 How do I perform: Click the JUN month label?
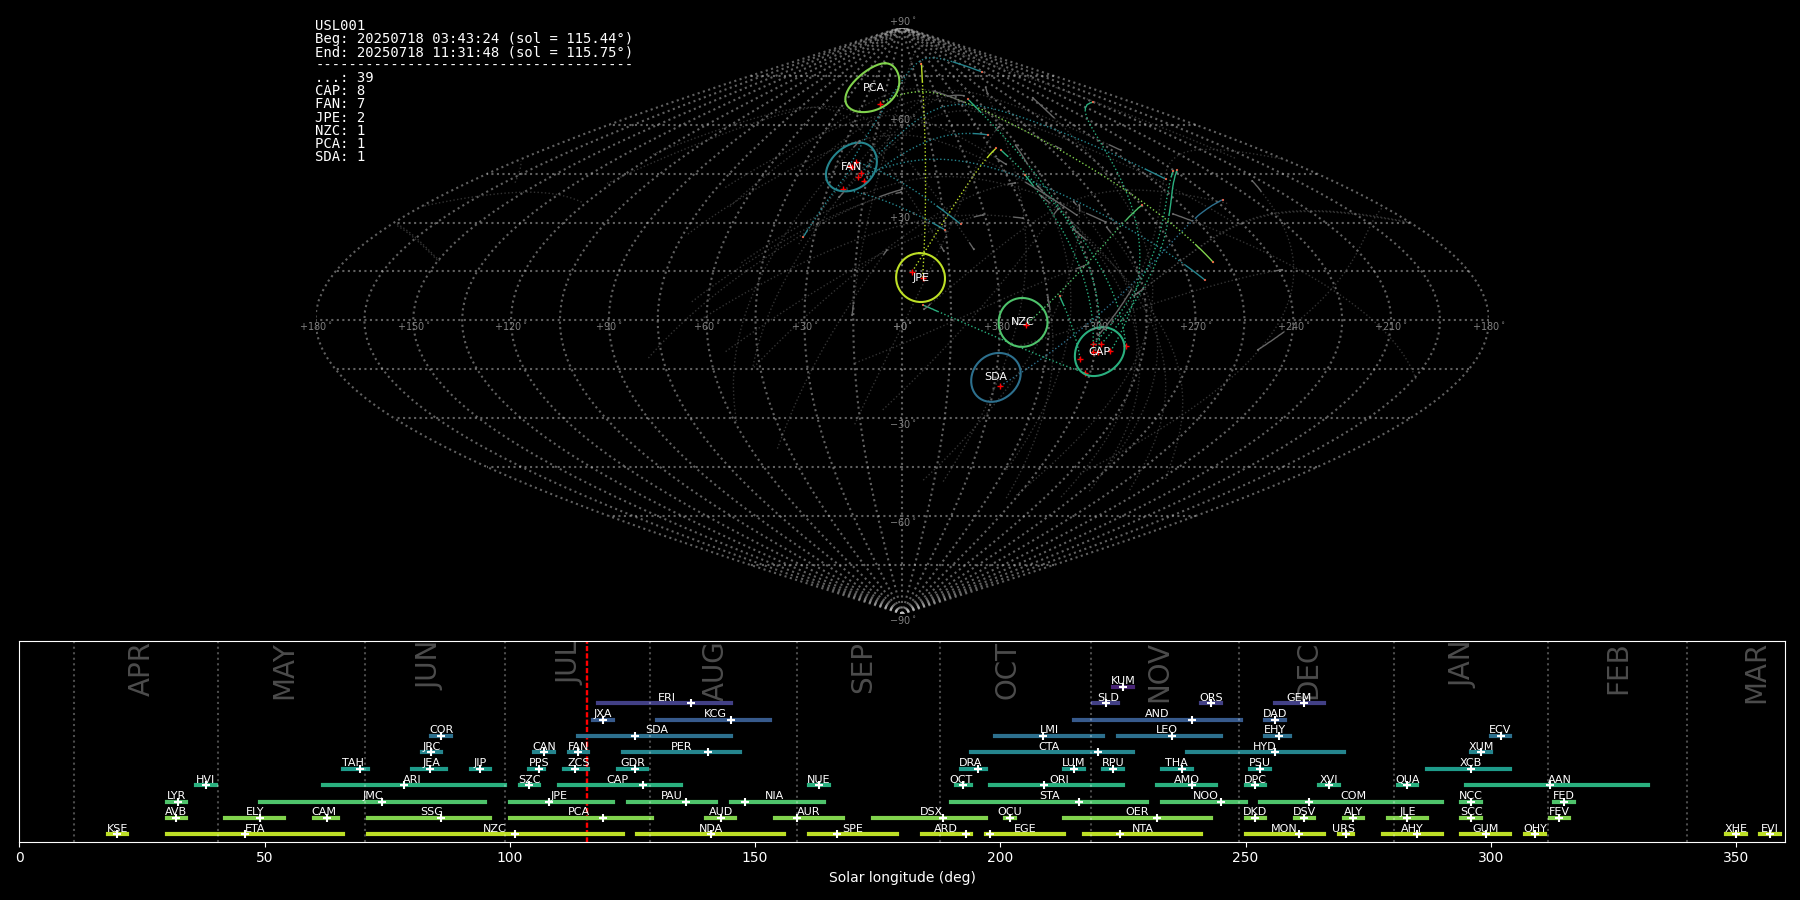(427, 666)
